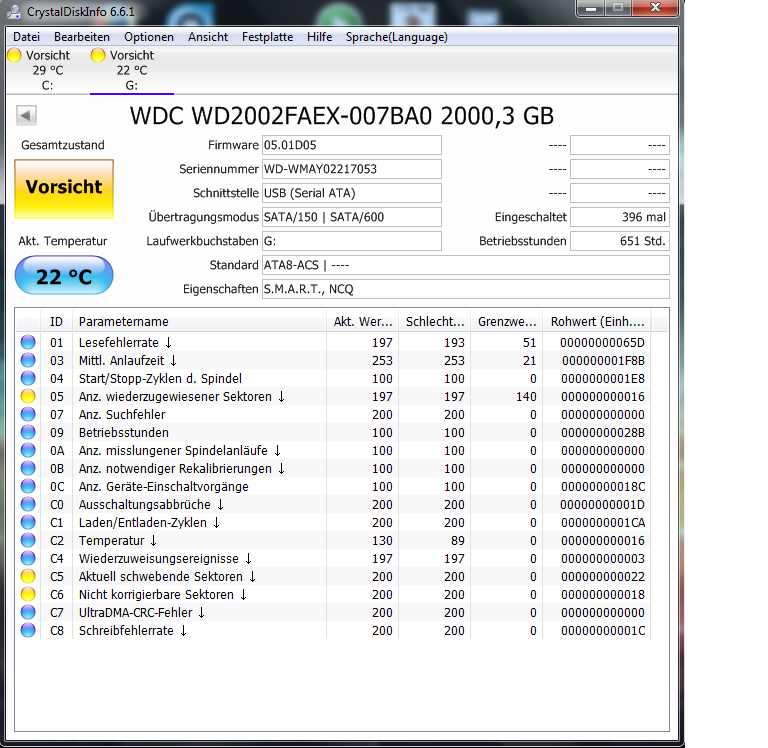
Task: Click the Laufwerkbuchstaben field G:
Action: point(352,241)
